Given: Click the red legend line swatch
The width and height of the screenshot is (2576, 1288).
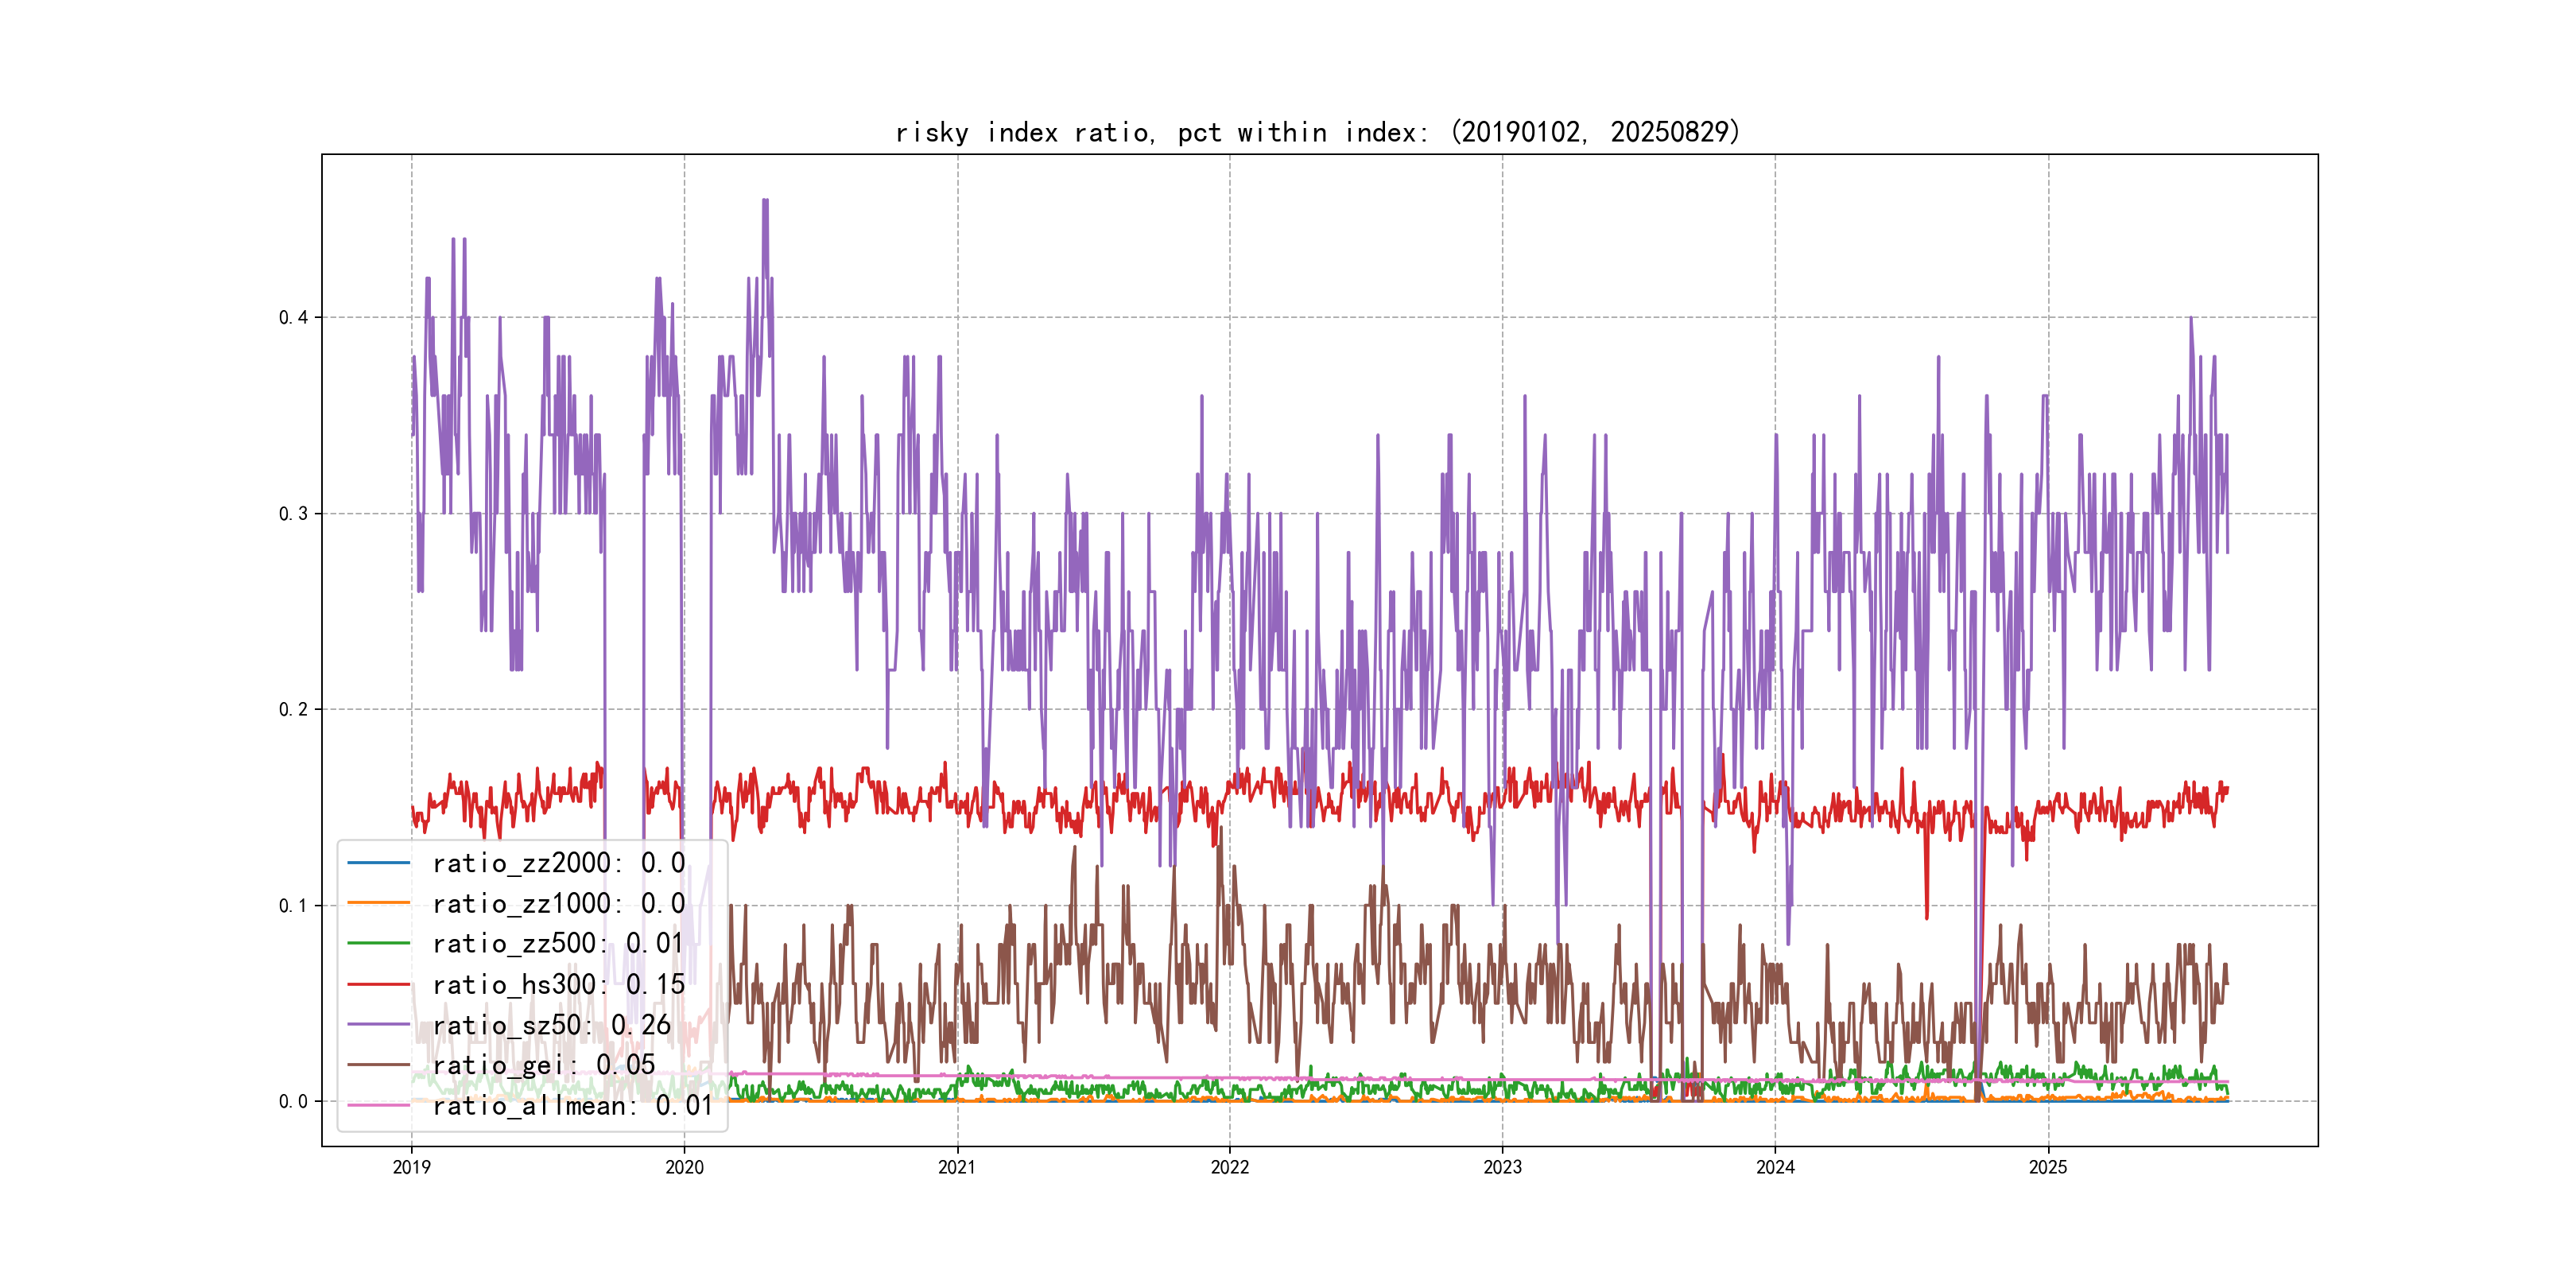Looking at the screenshot, I should pos(378,984).
